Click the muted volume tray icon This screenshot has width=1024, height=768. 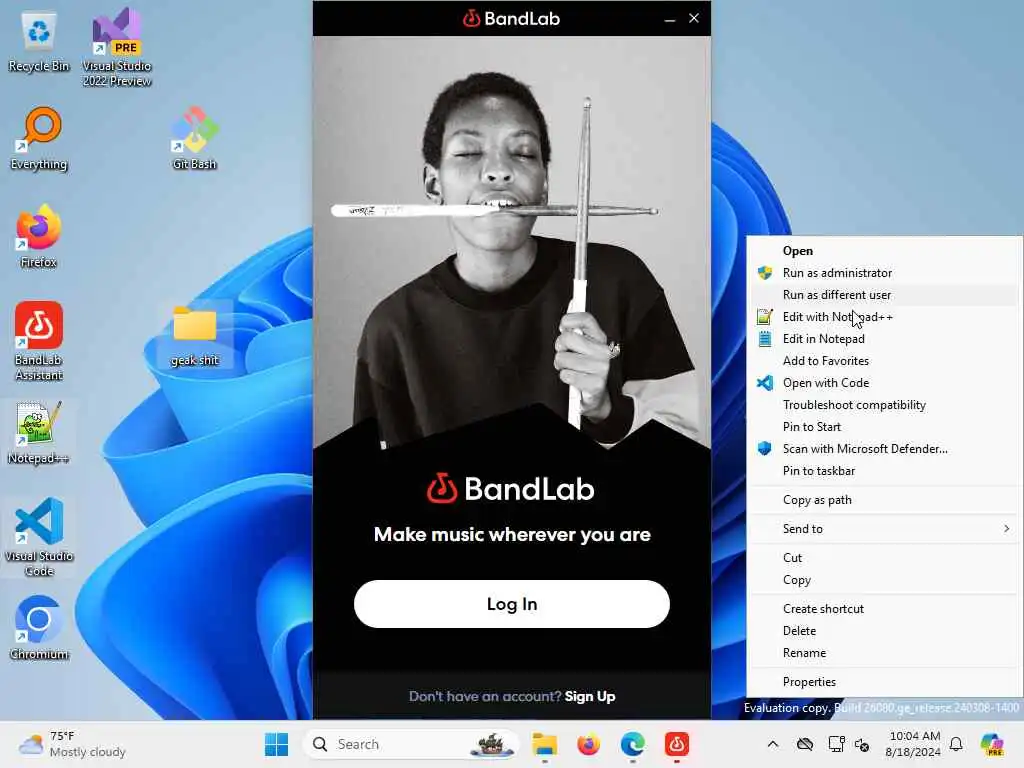click(862, 744)
